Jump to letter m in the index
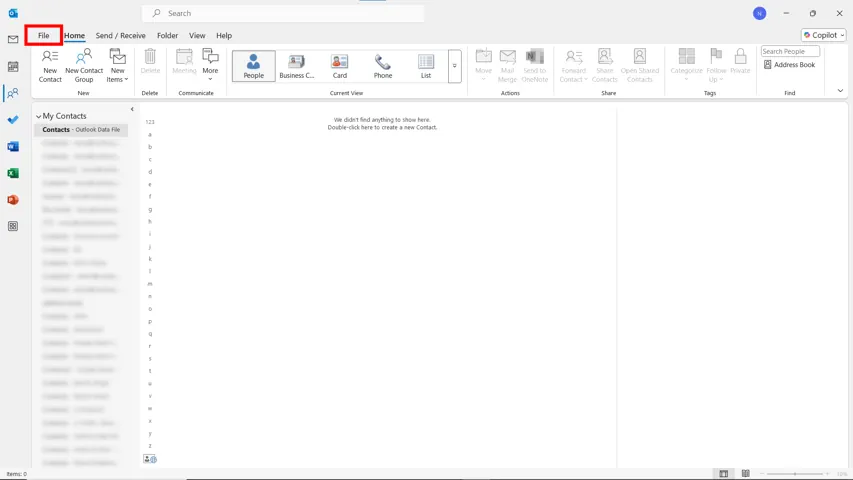Viewport: 853px width, 480px height. (x=150, y=284)
